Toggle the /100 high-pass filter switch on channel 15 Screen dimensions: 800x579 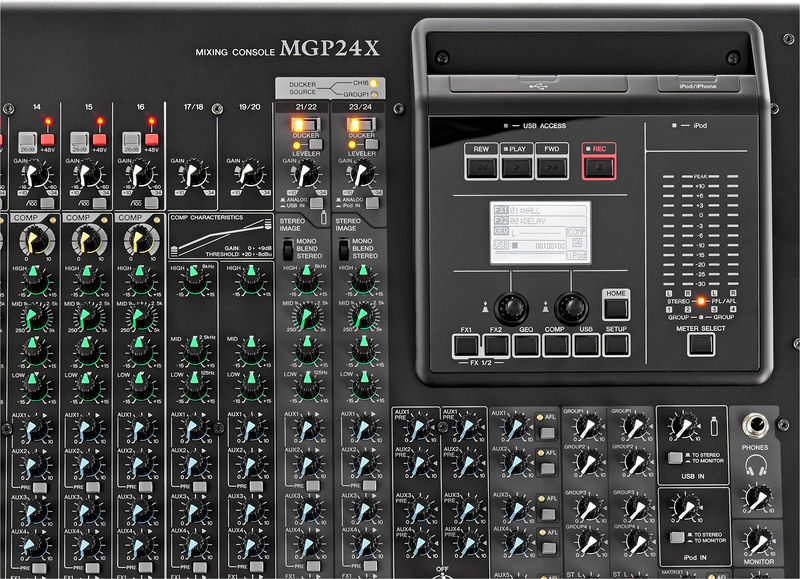[99, 203]
